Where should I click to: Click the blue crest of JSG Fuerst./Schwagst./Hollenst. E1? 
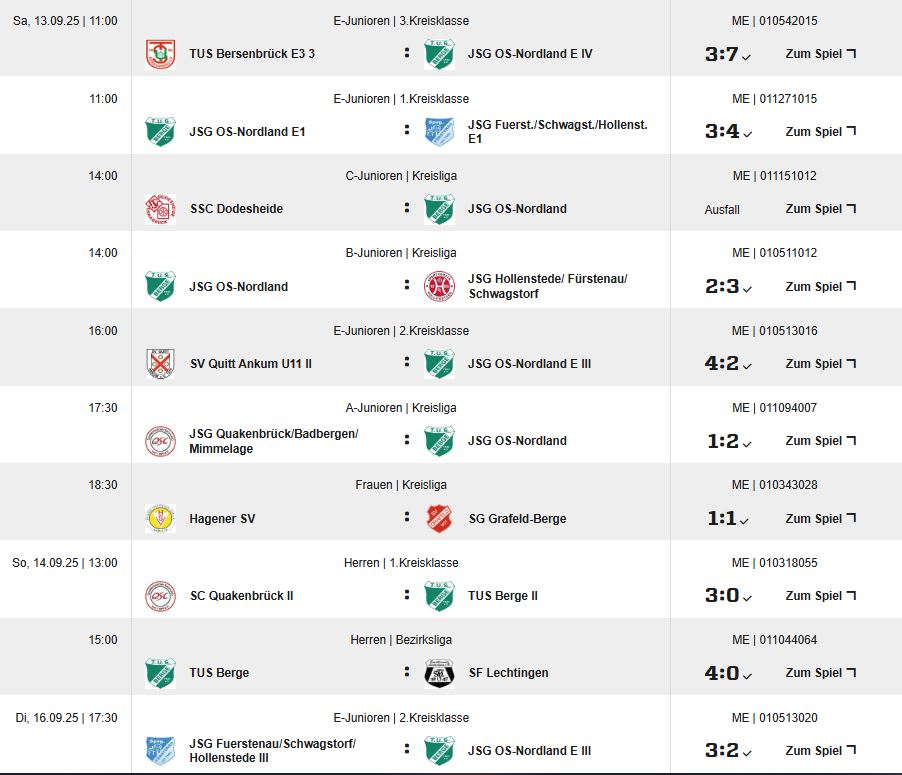(439, 132)
